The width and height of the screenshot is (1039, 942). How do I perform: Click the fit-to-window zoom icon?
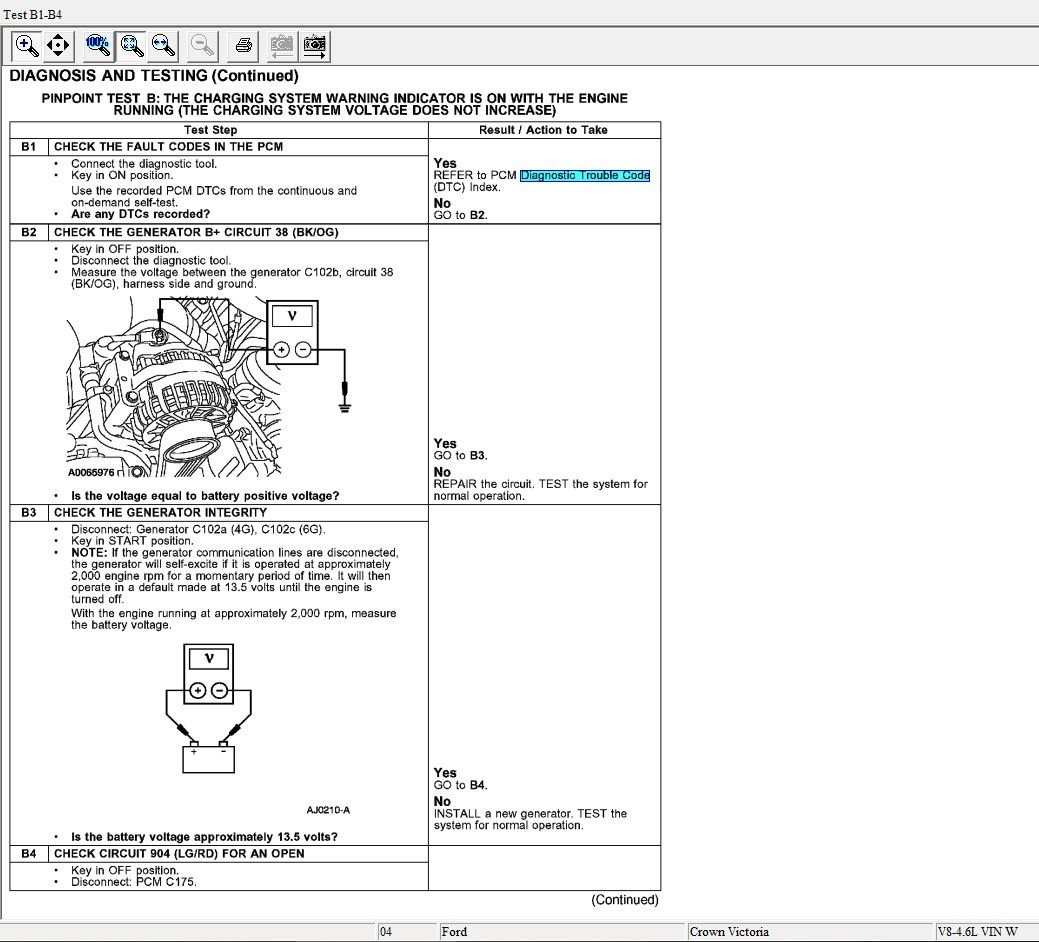(130, 45)
